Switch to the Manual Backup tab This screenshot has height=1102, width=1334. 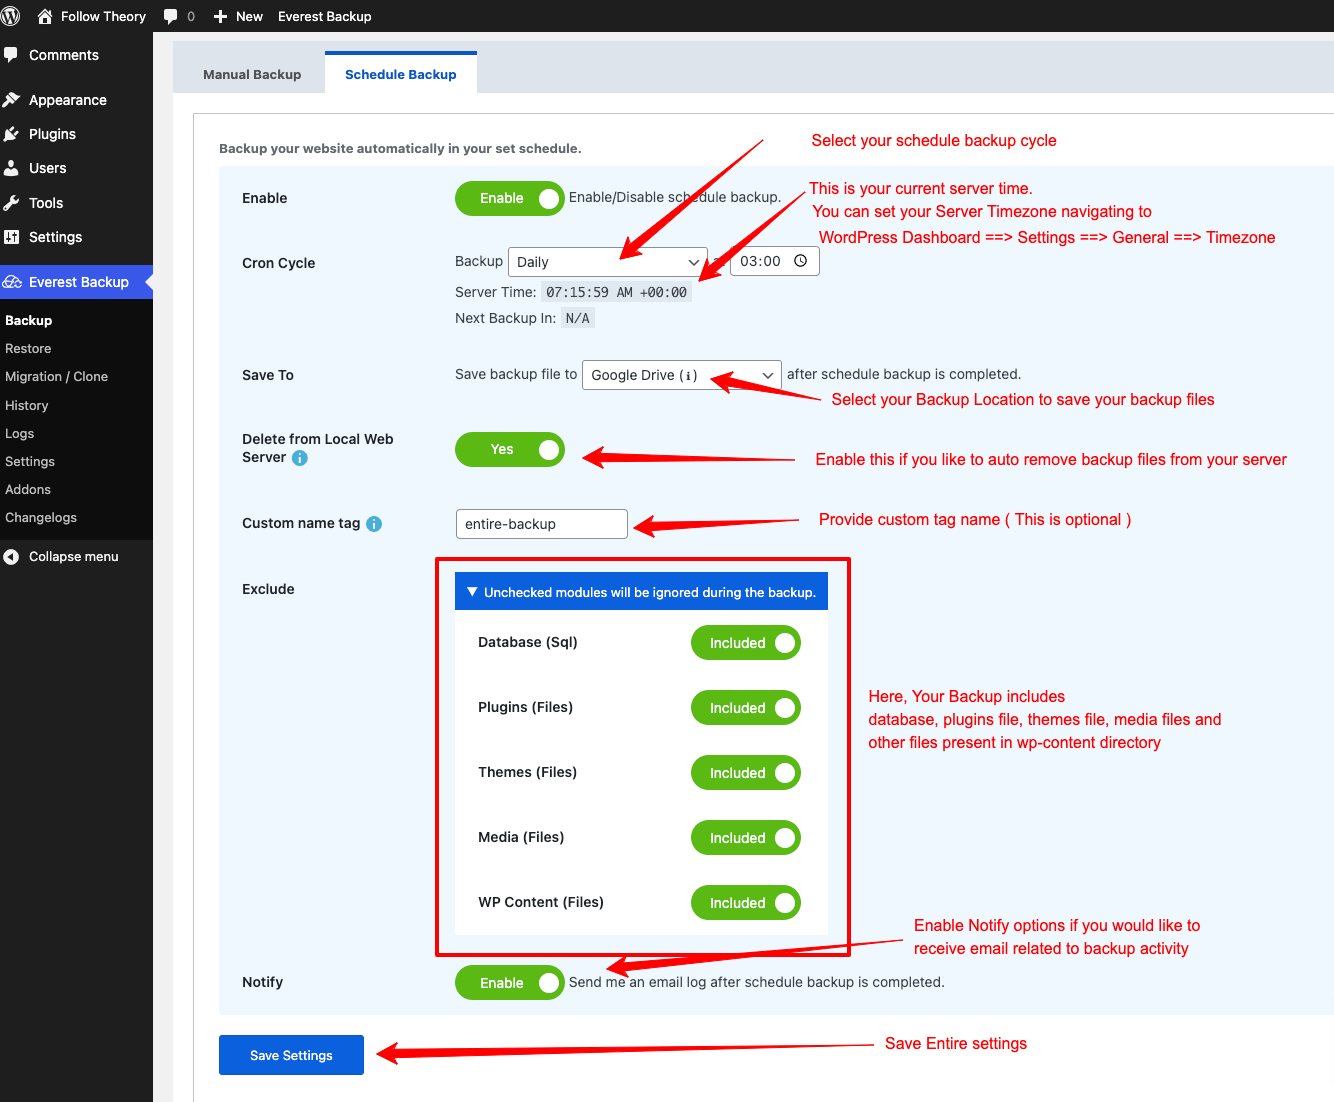coord(252,75)
